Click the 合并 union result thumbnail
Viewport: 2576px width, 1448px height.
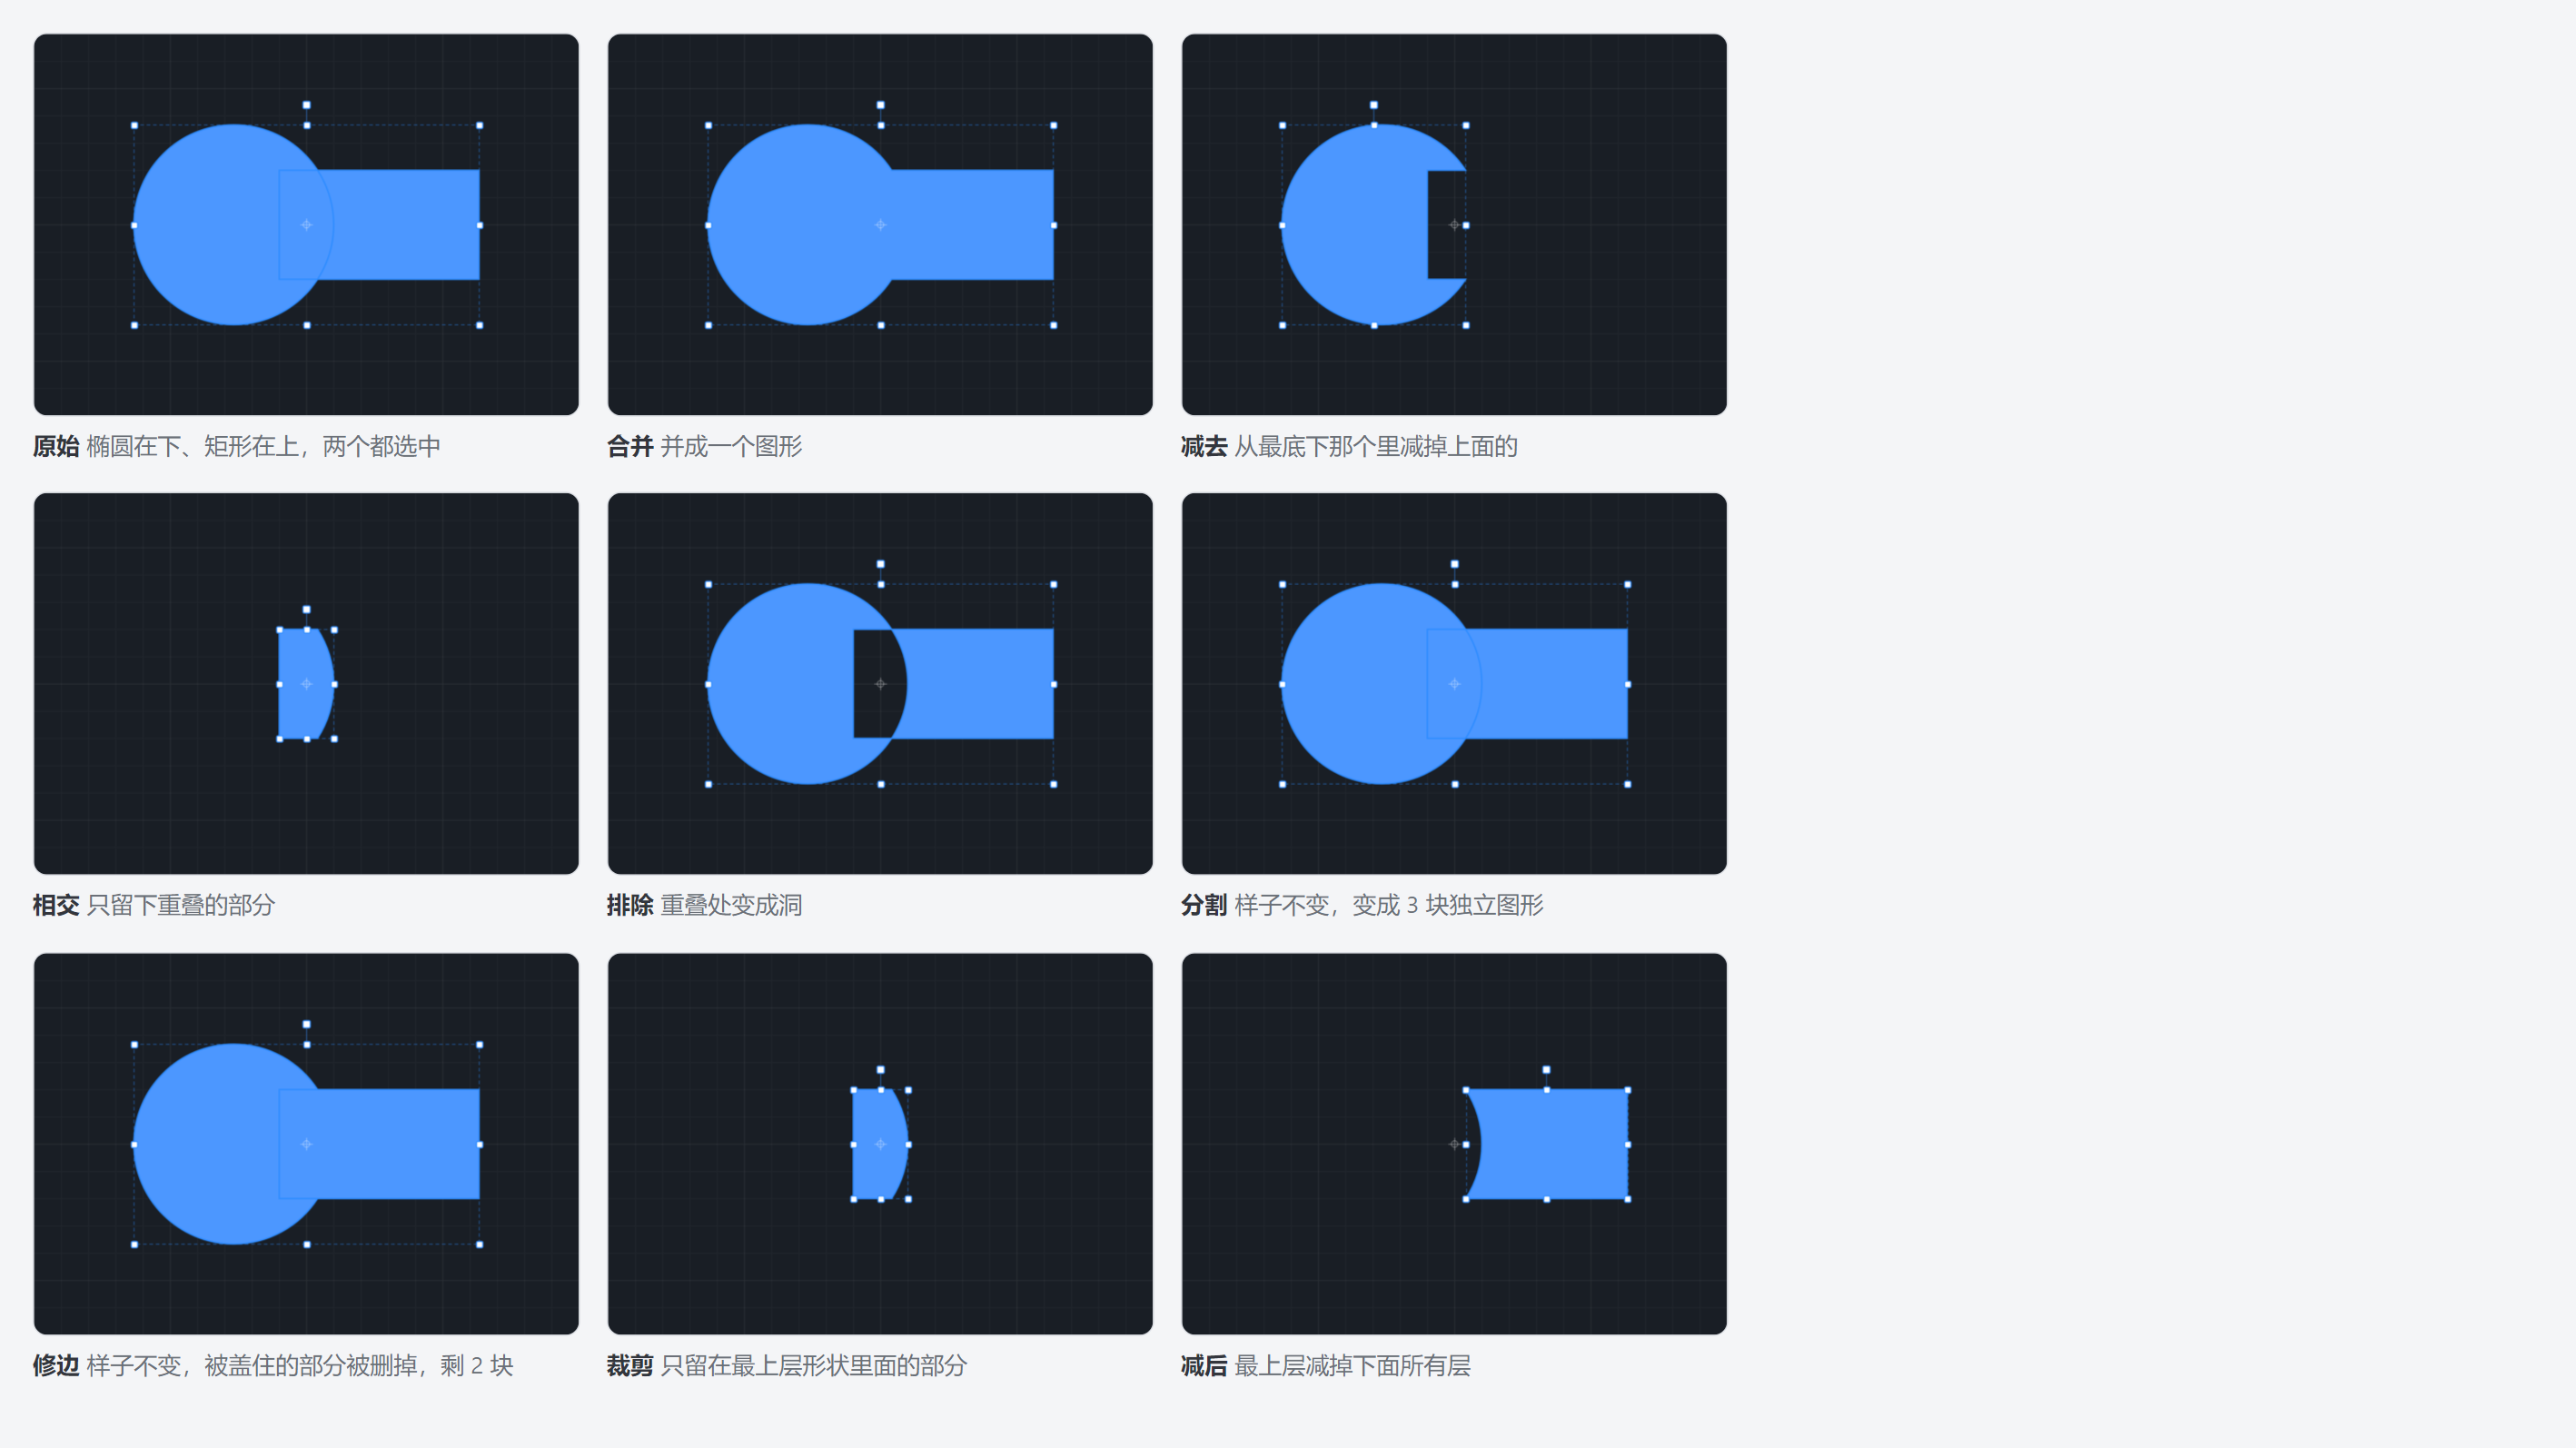pyautogui.click(x=880, y=224)
